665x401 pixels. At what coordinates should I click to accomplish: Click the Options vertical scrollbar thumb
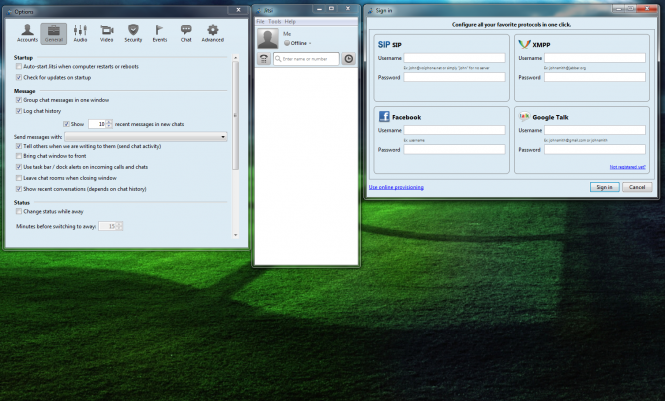point(235,115)
